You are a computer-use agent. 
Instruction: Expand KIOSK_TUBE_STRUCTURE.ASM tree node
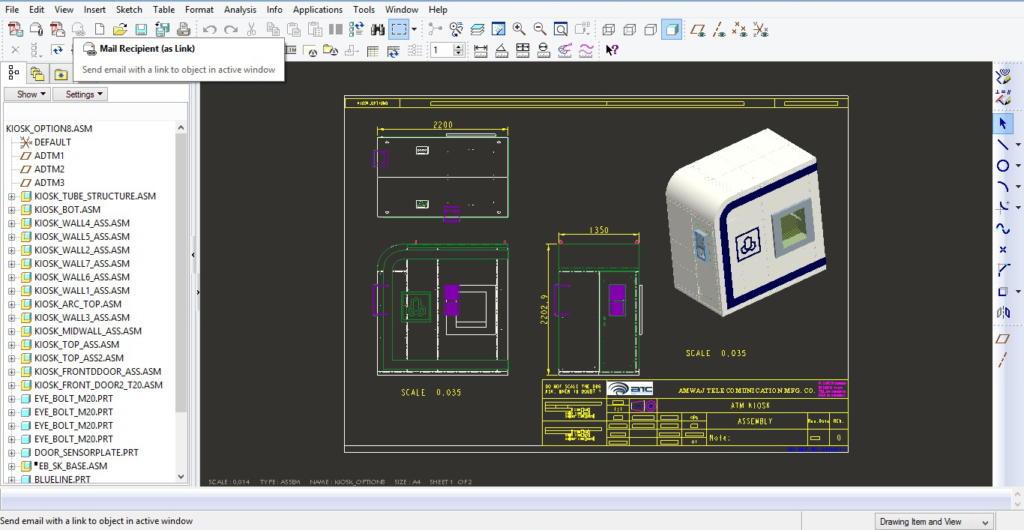[12, 196]
